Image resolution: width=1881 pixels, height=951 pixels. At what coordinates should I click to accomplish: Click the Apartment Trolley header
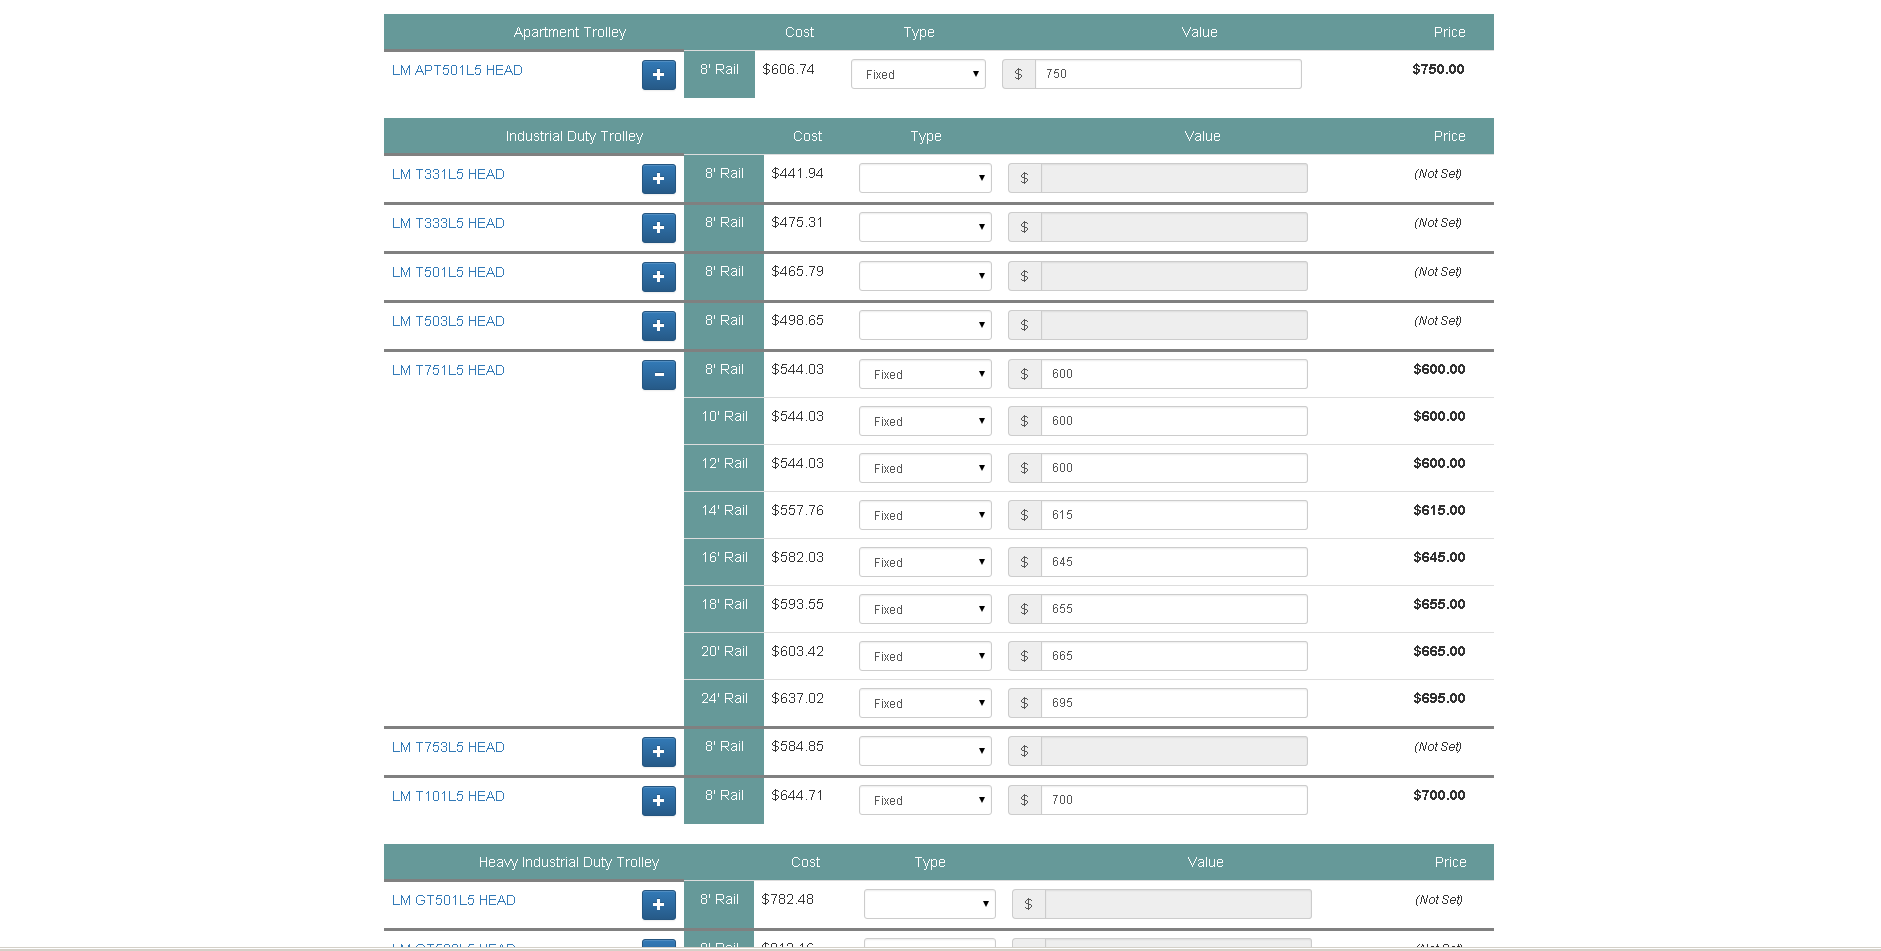570,32
